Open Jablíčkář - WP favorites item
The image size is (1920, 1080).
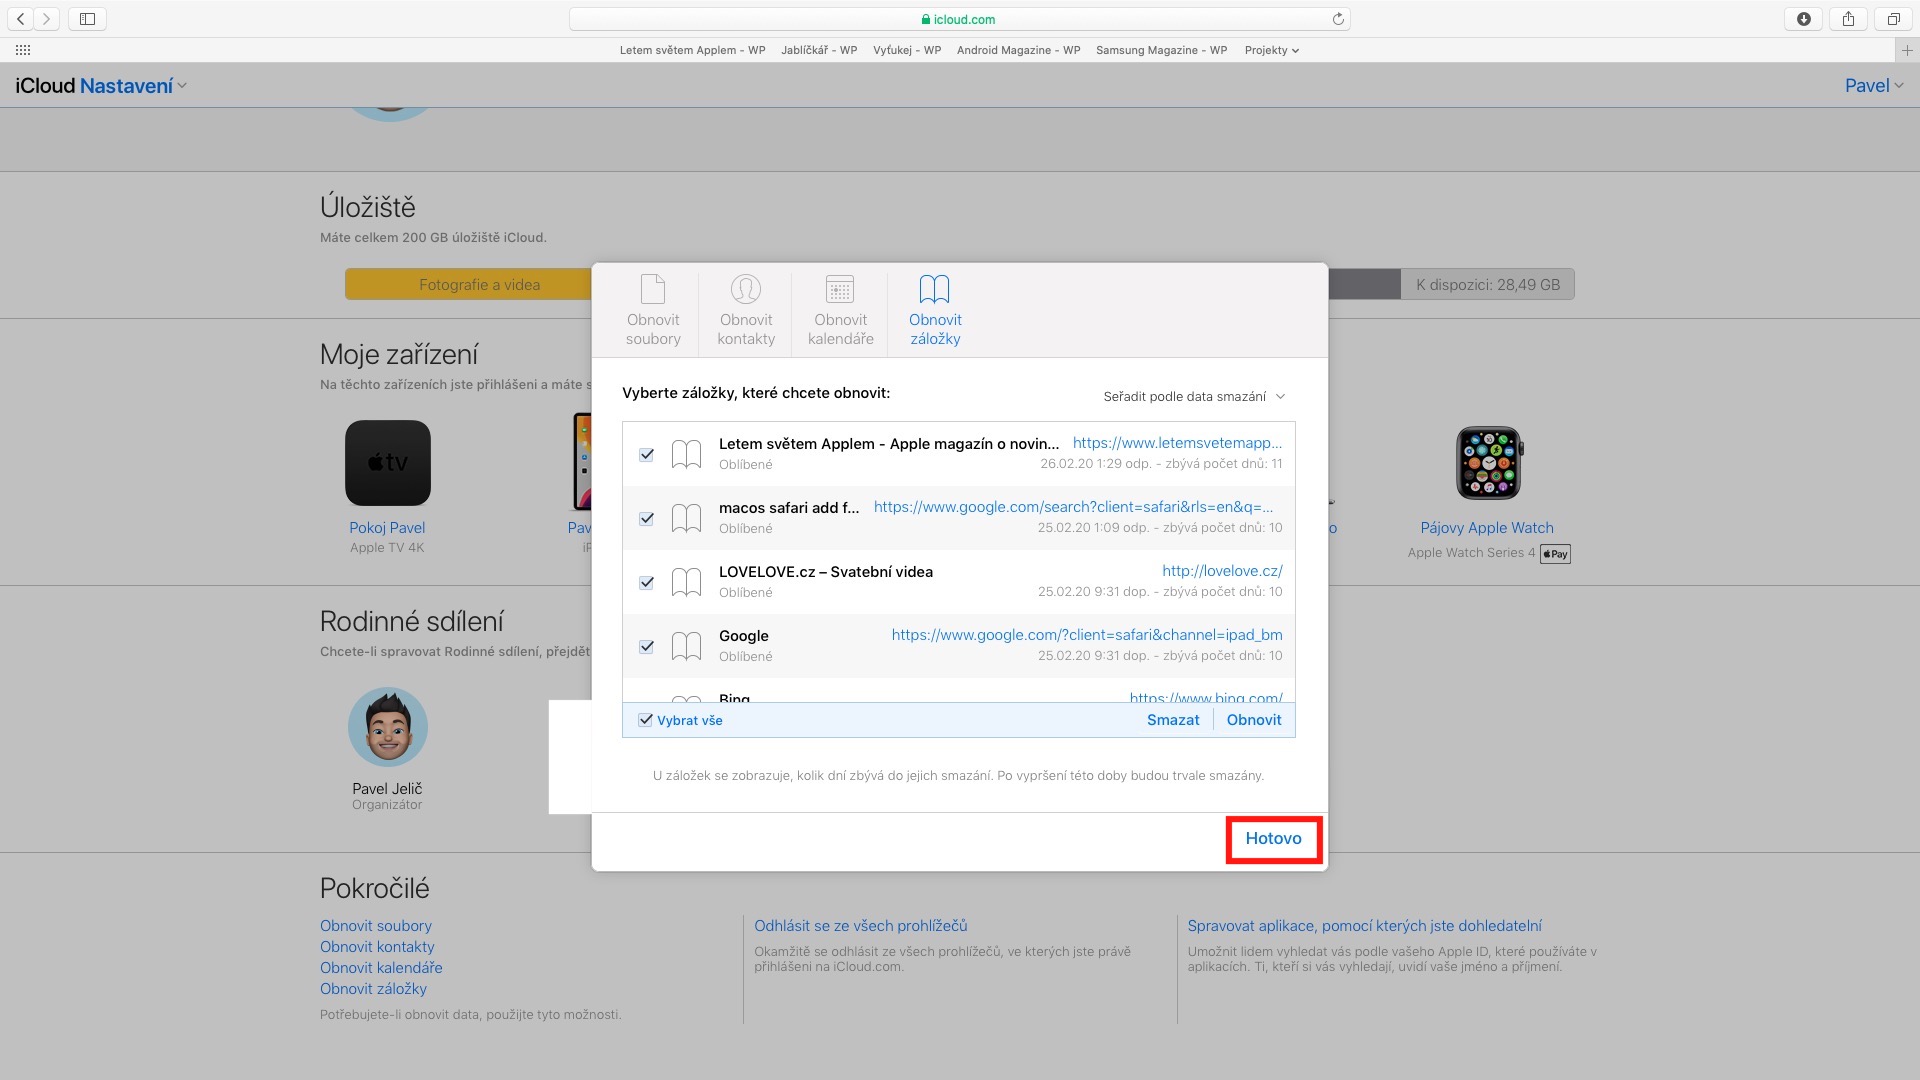(x=819, y=50)
